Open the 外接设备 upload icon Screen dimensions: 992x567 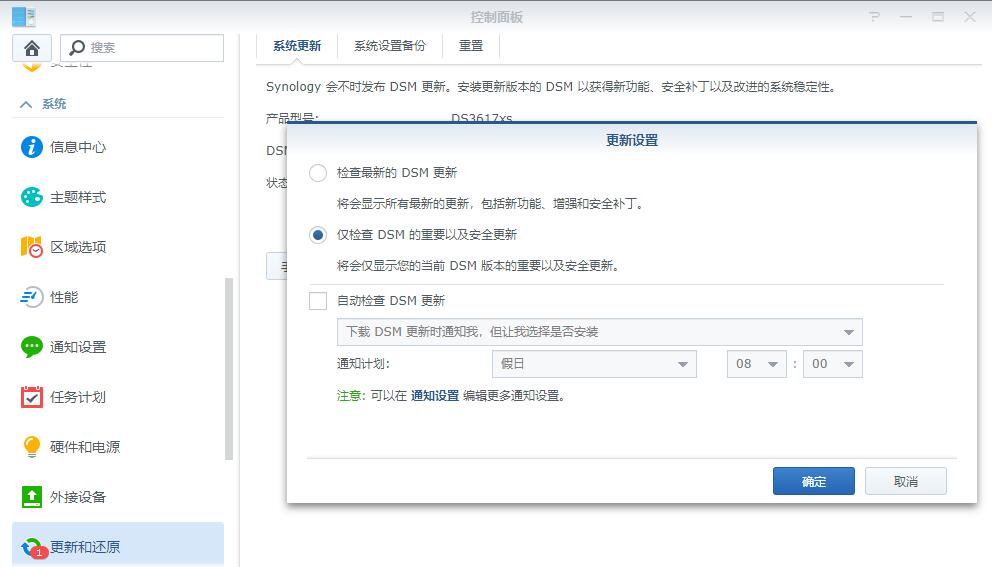32,497
